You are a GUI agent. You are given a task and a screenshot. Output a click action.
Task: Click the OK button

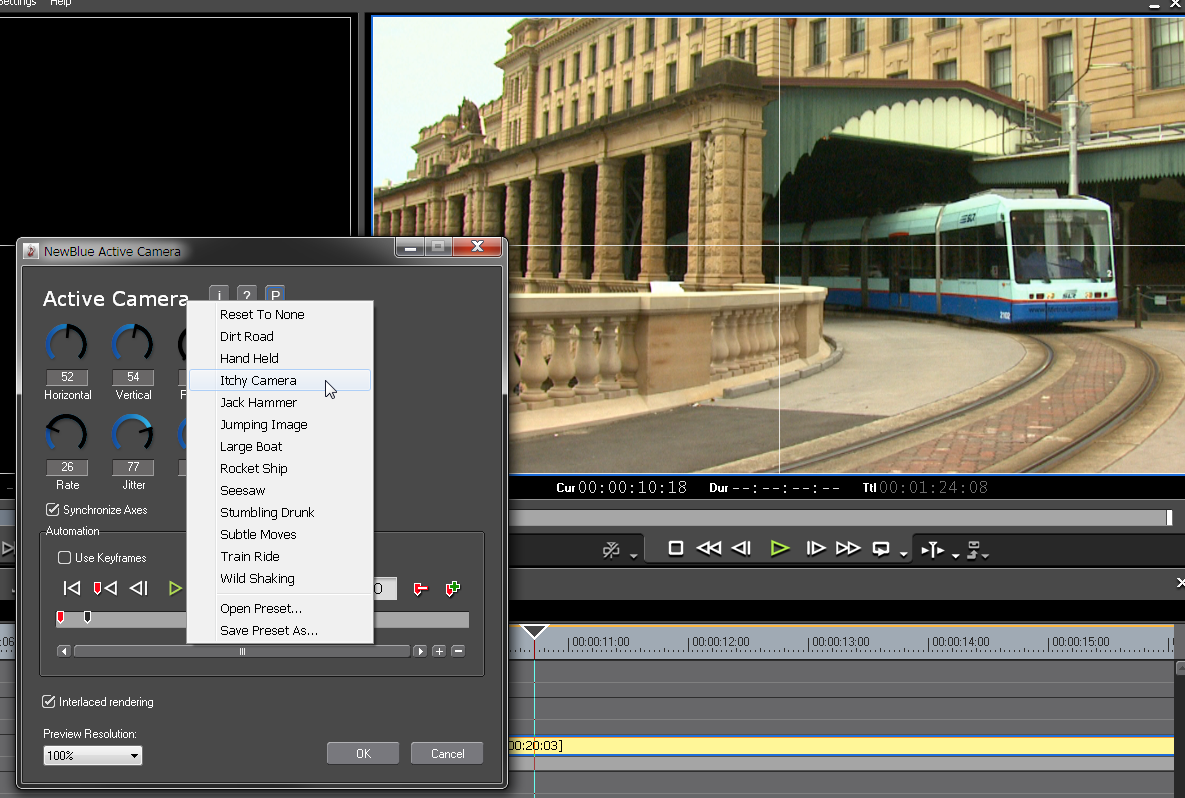click(363, 753)
